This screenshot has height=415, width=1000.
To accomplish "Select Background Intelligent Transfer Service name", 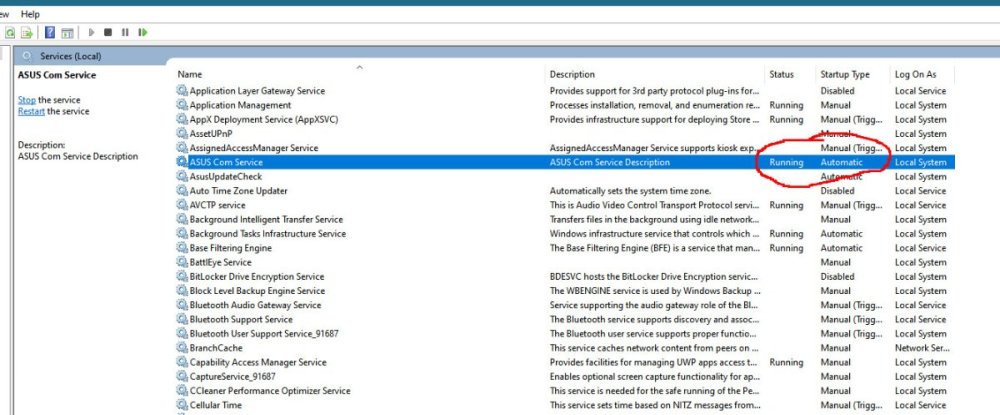I will pos(266,219).
